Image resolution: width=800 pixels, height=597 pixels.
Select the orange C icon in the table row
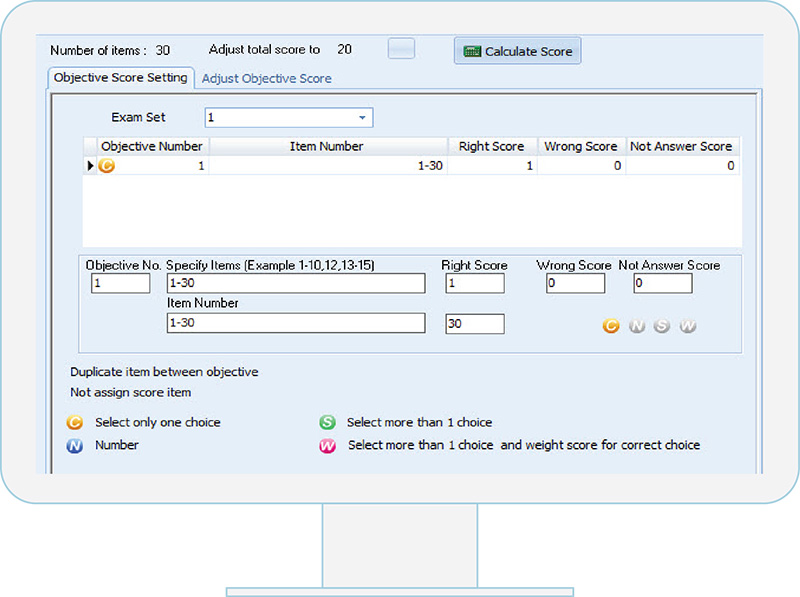click(107, 166)
